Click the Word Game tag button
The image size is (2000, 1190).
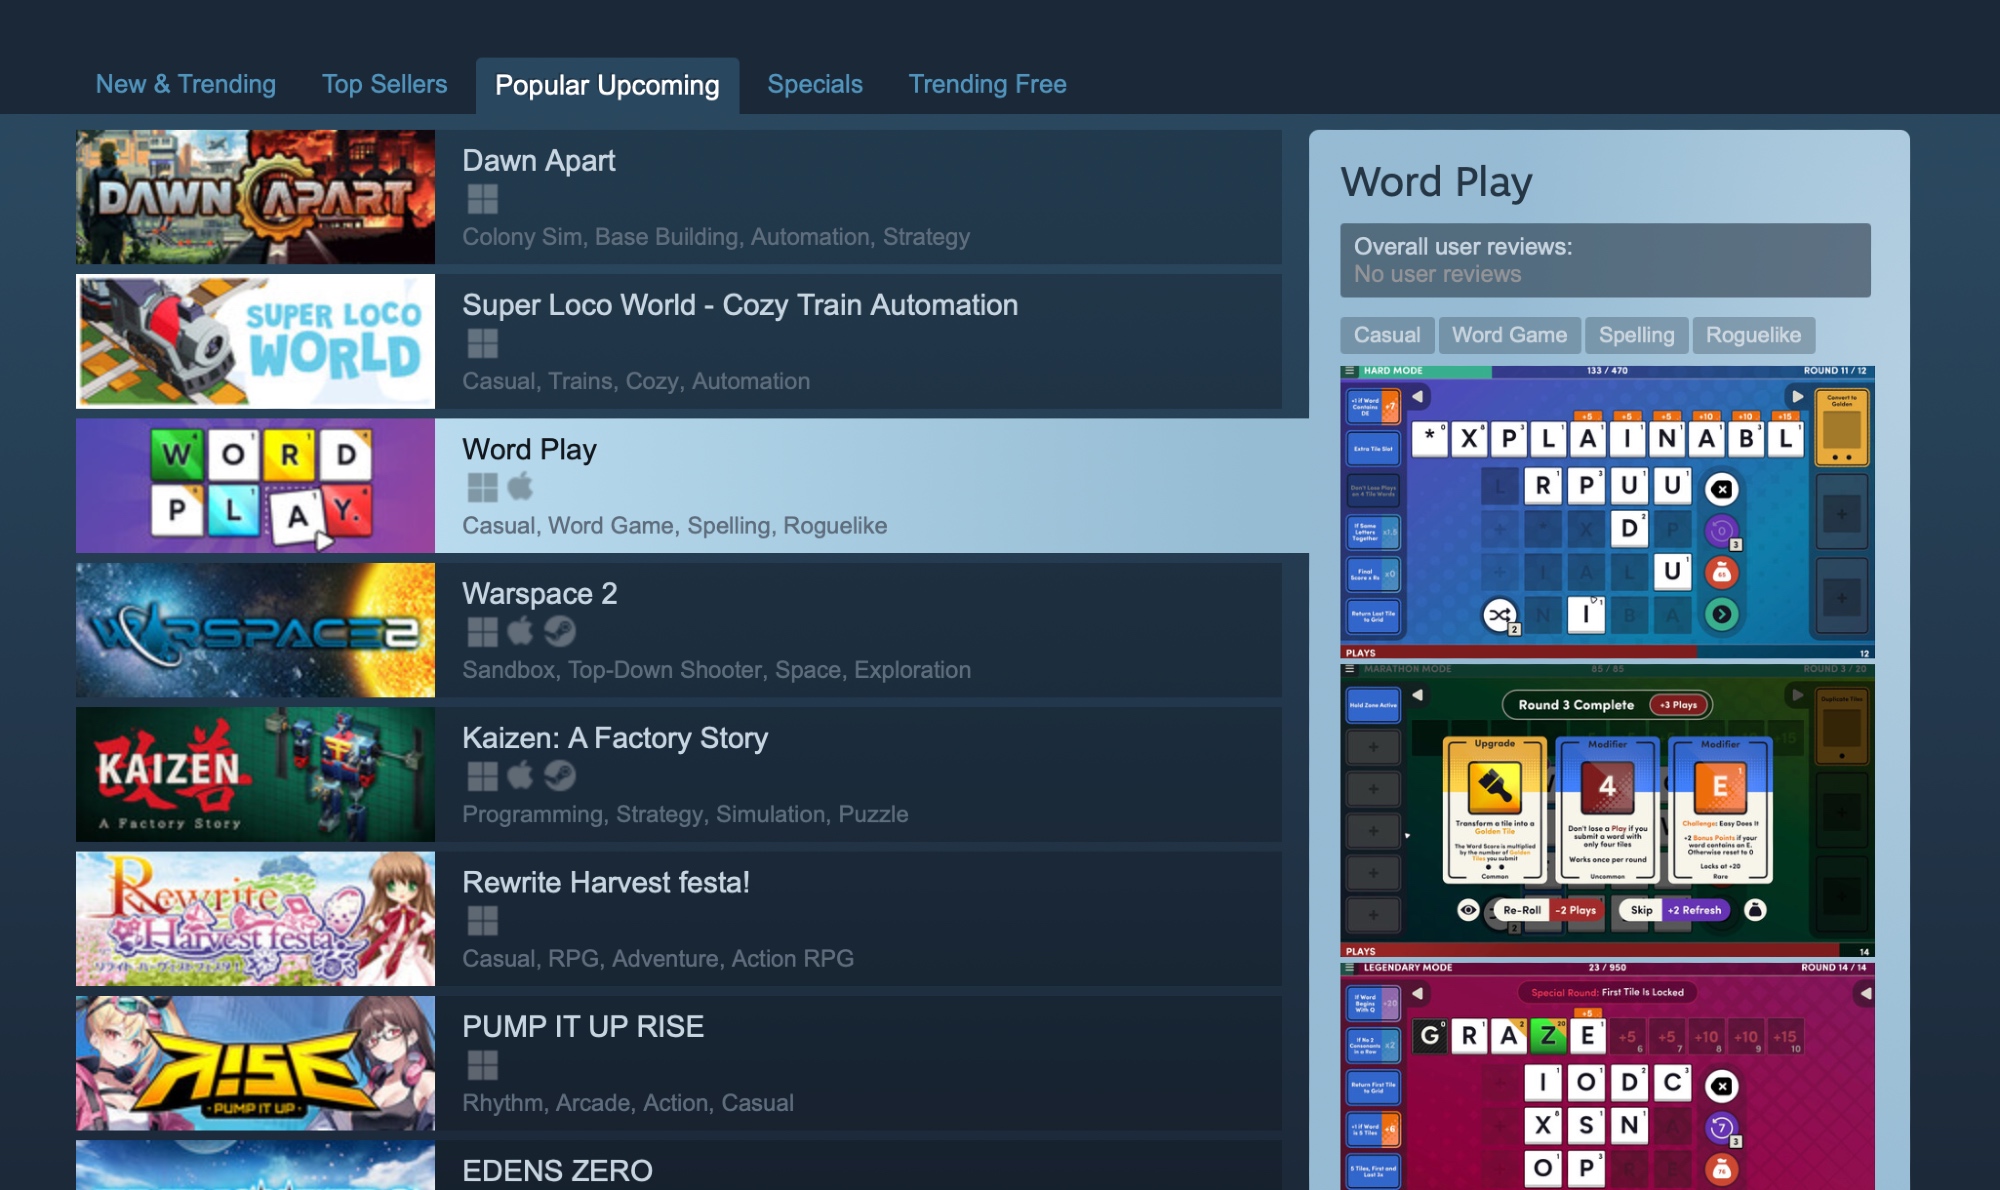tap(1509, 335)
